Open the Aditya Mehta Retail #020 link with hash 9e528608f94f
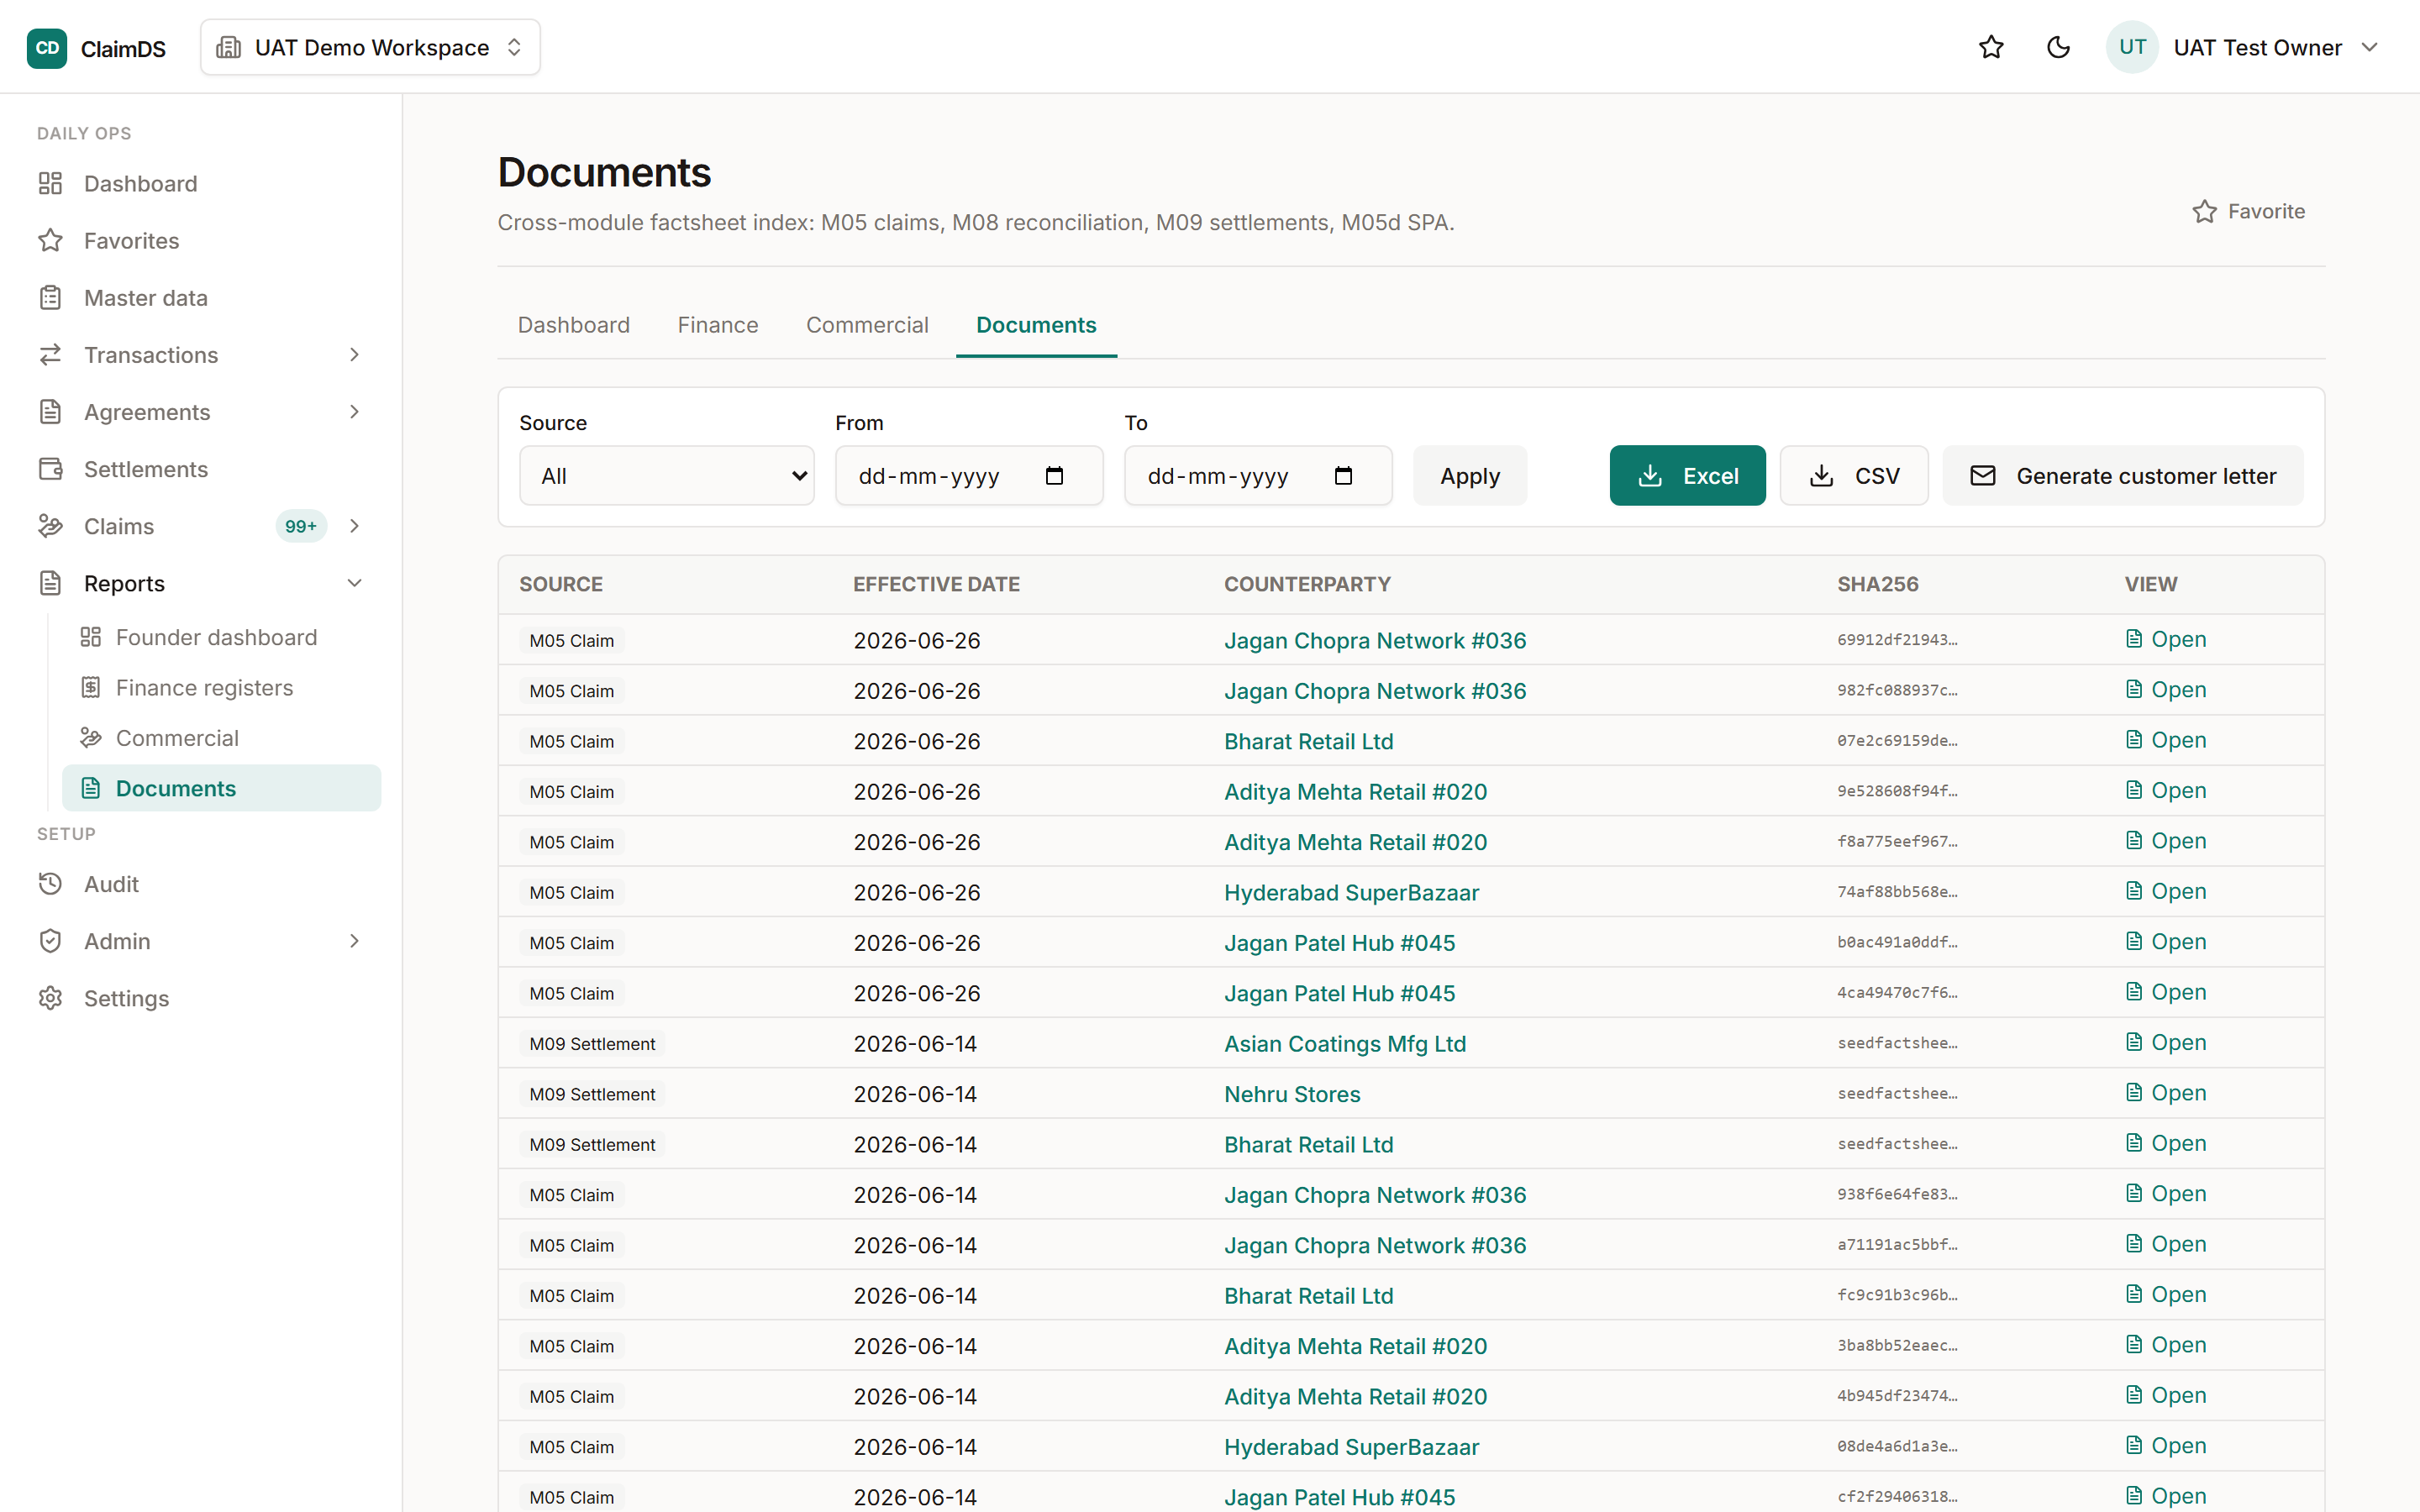Screen dimensions: 2420x1512 pyautogui.click(x=1355, y=791)
